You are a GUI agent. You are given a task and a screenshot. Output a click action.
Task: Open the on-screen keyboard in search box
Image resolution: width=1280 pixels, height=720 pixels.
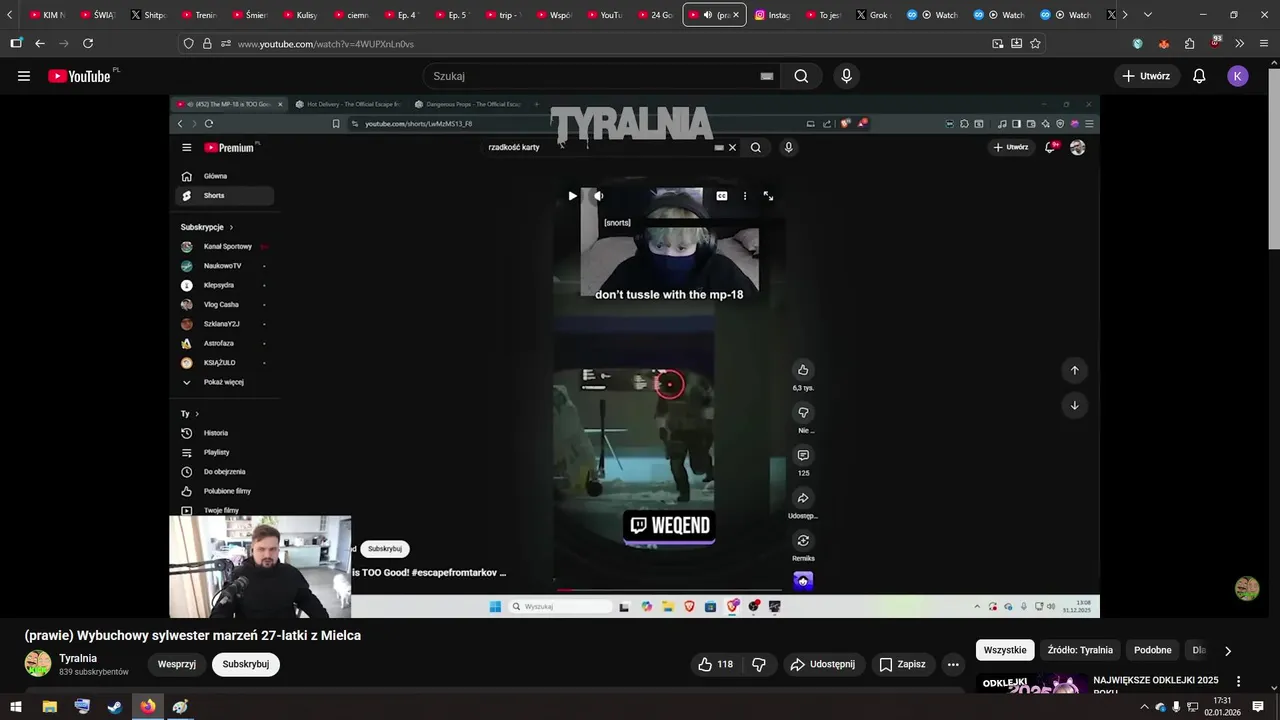coord(767,76)
